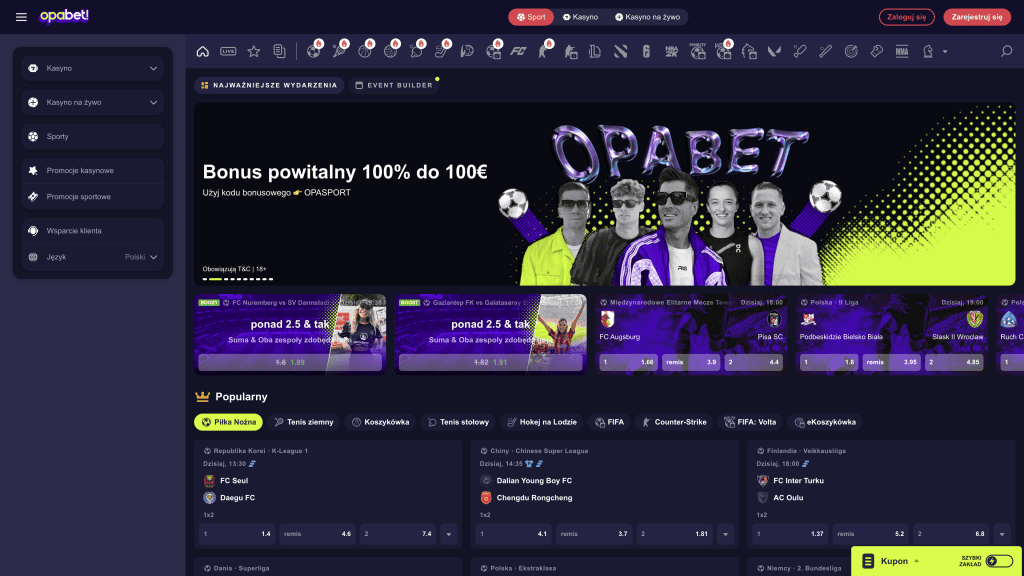1024x576 pixels.
Task: Select Counter-Strike soldier icon with flame
Action: pos(544,51)
